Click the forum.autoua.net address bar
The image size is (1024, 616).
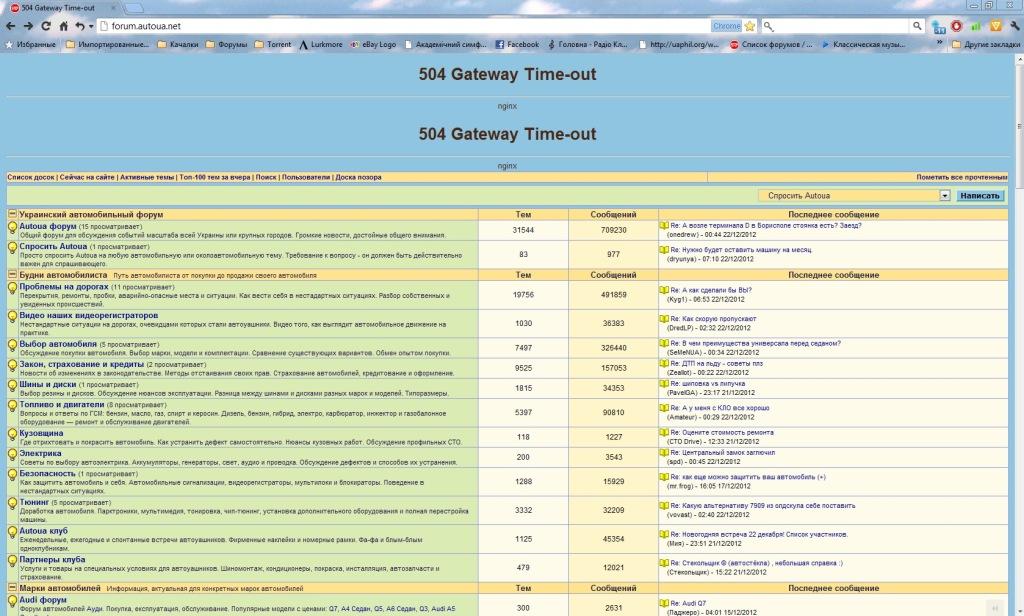[x=400, y=26]
